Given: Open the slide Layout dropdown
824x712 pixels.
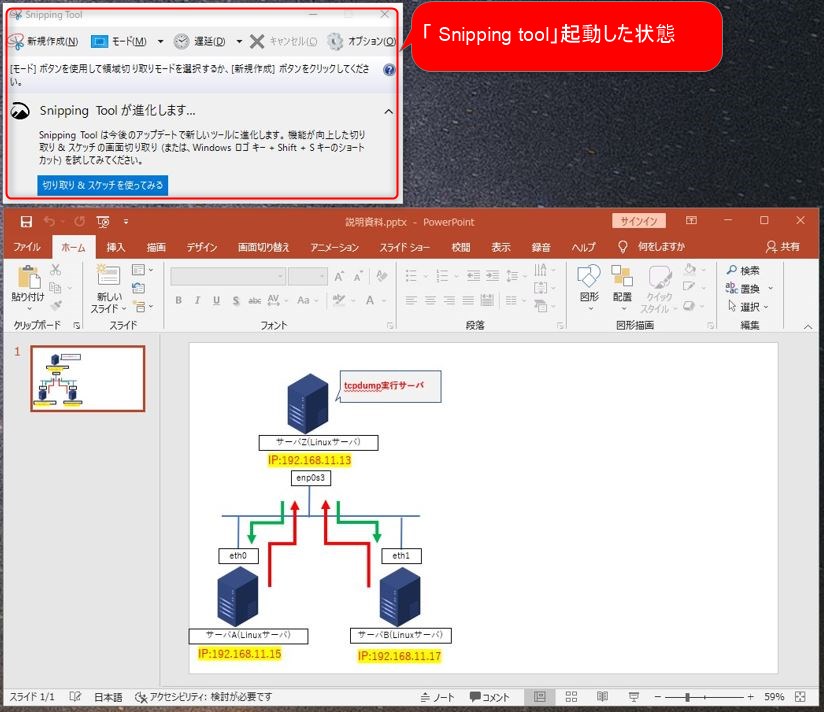Looking at the screenshot, I should click(x=142, y=270).
